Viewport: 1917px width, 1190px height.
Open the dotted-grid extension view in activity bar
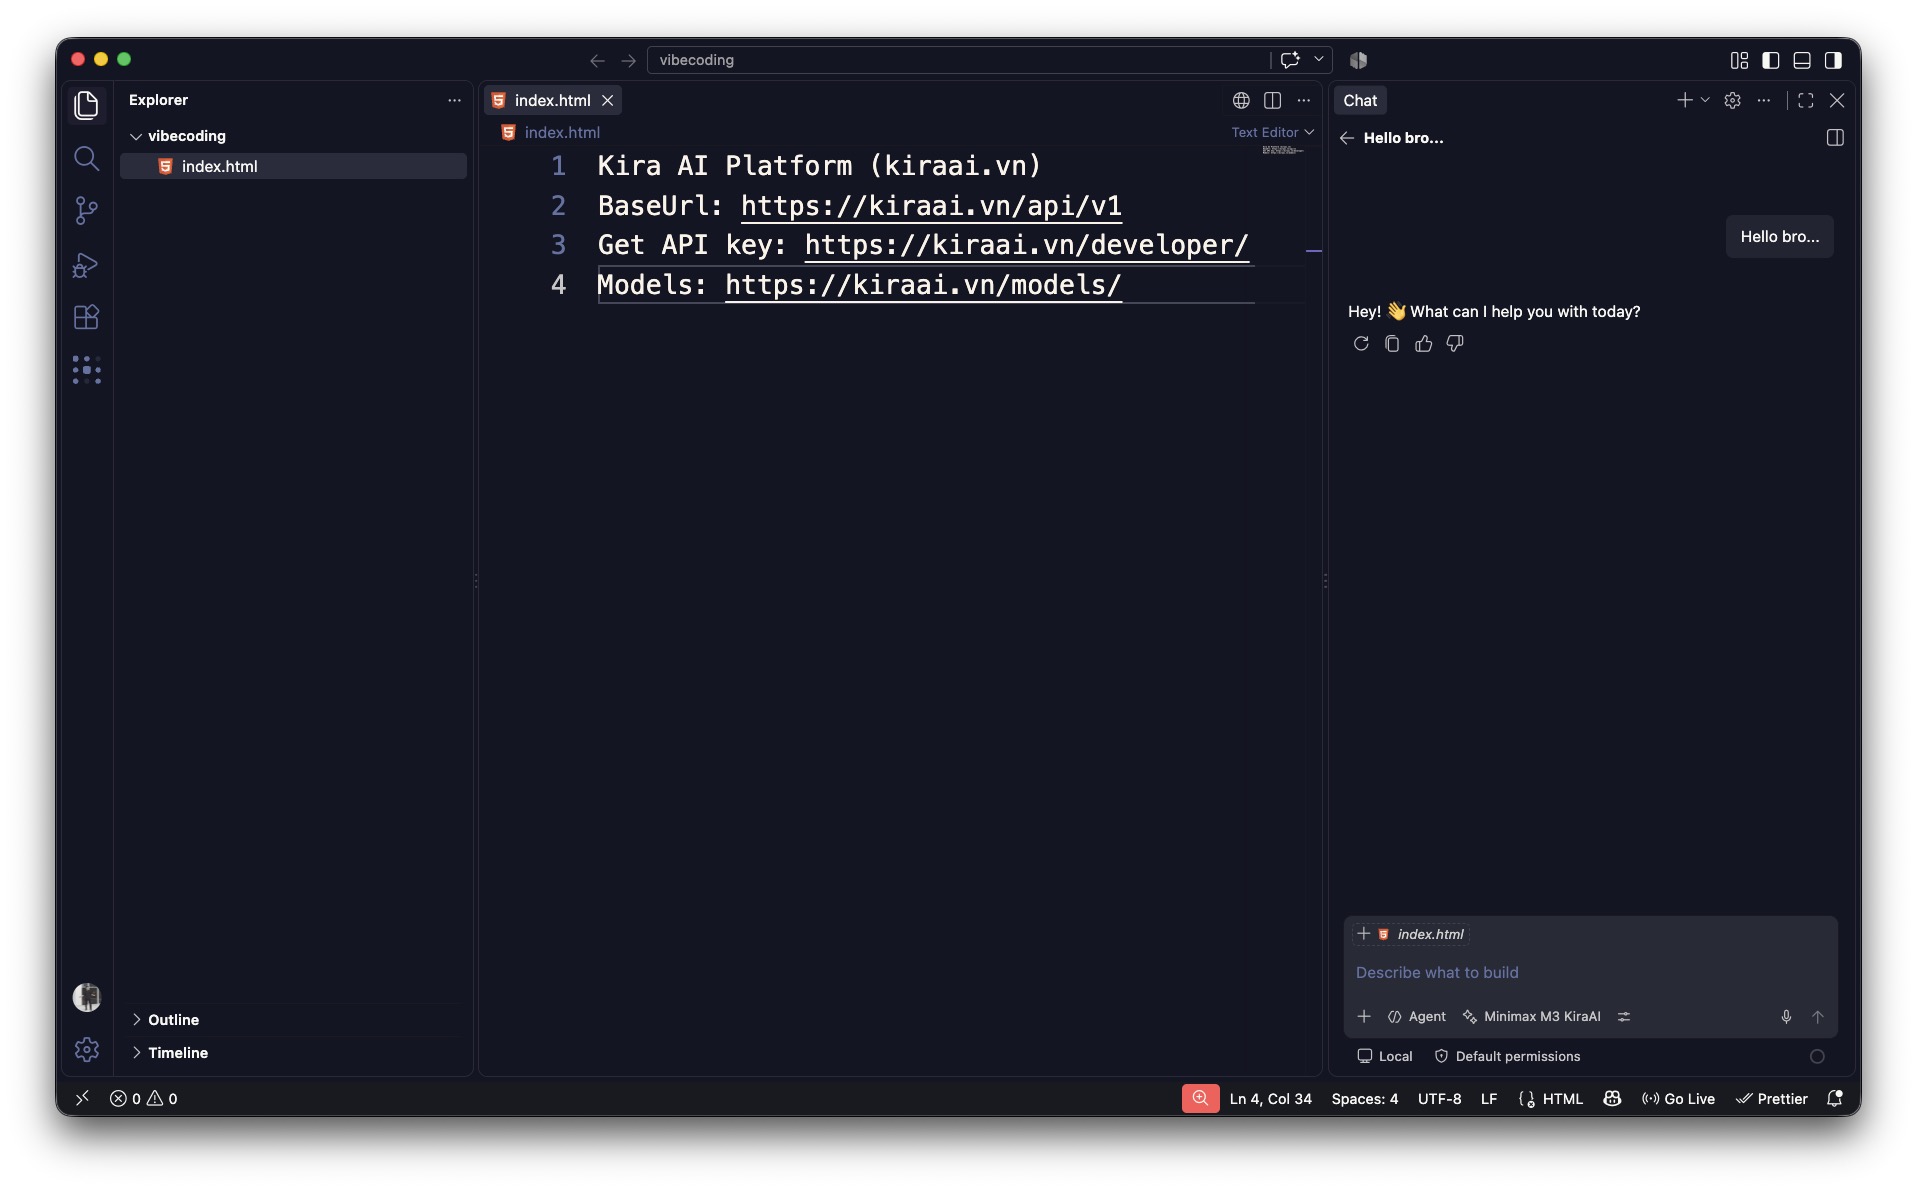click(x=87, y=370)
